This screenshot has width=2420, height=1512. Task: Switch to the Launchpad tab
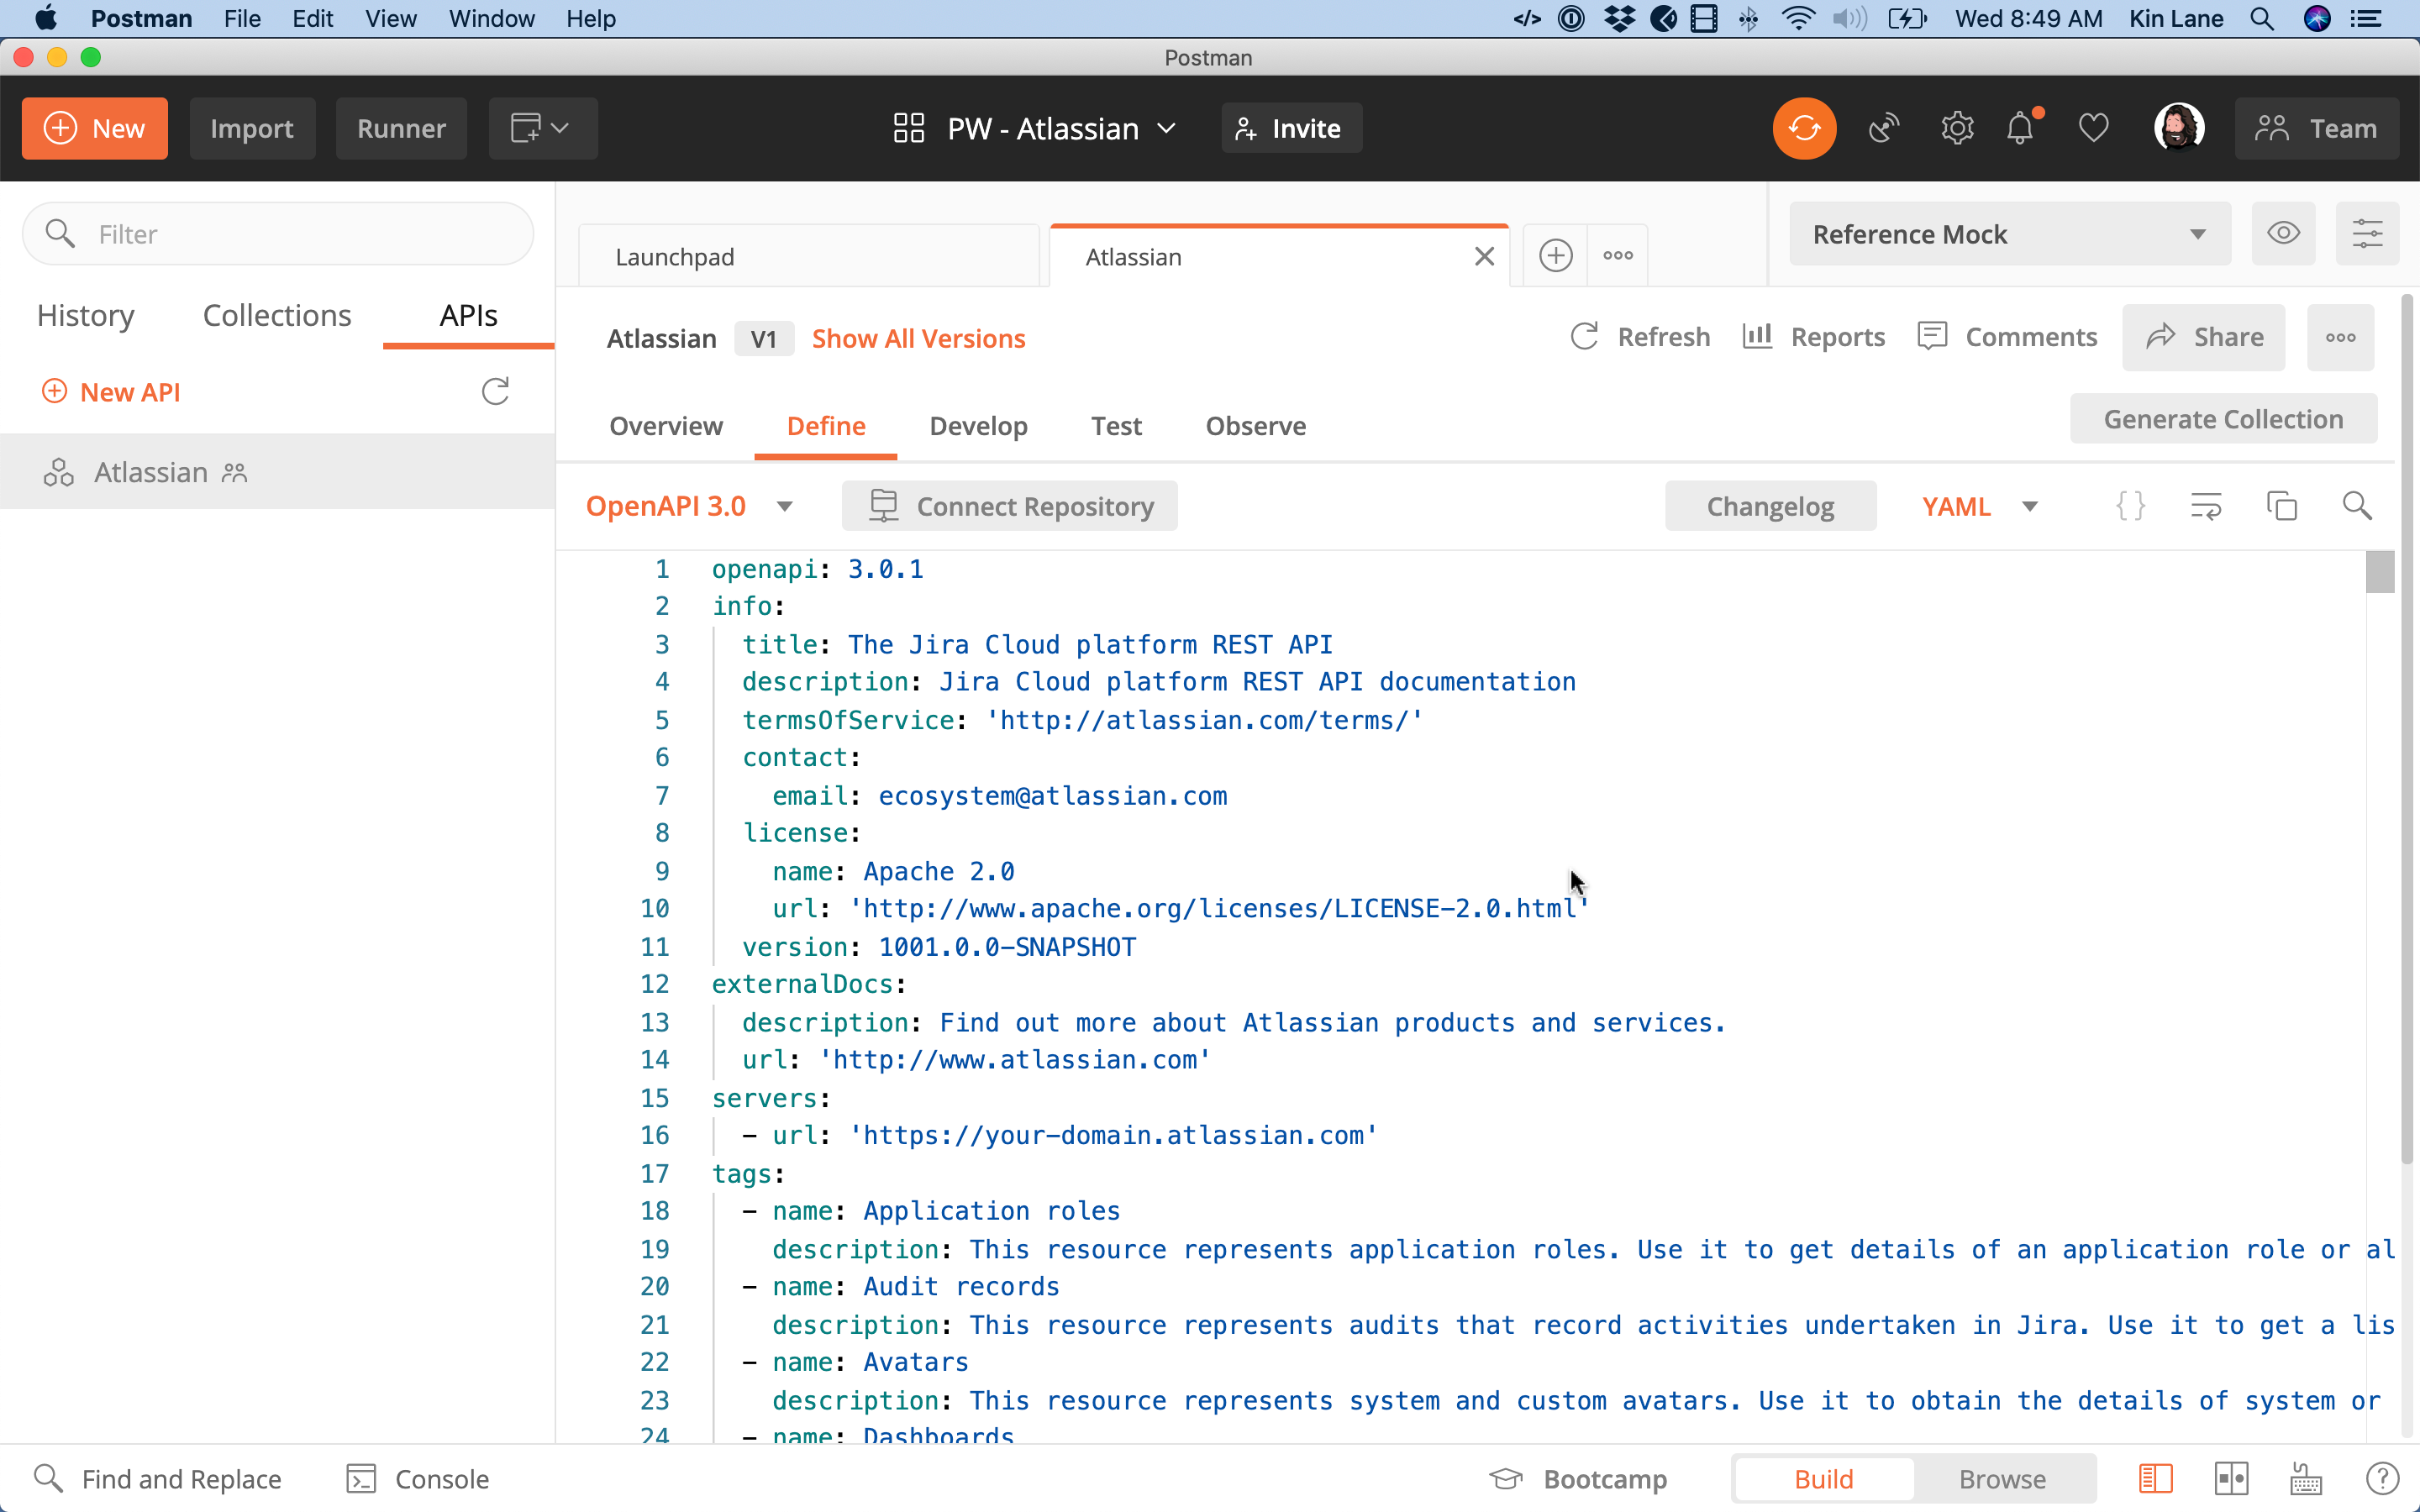809,257
